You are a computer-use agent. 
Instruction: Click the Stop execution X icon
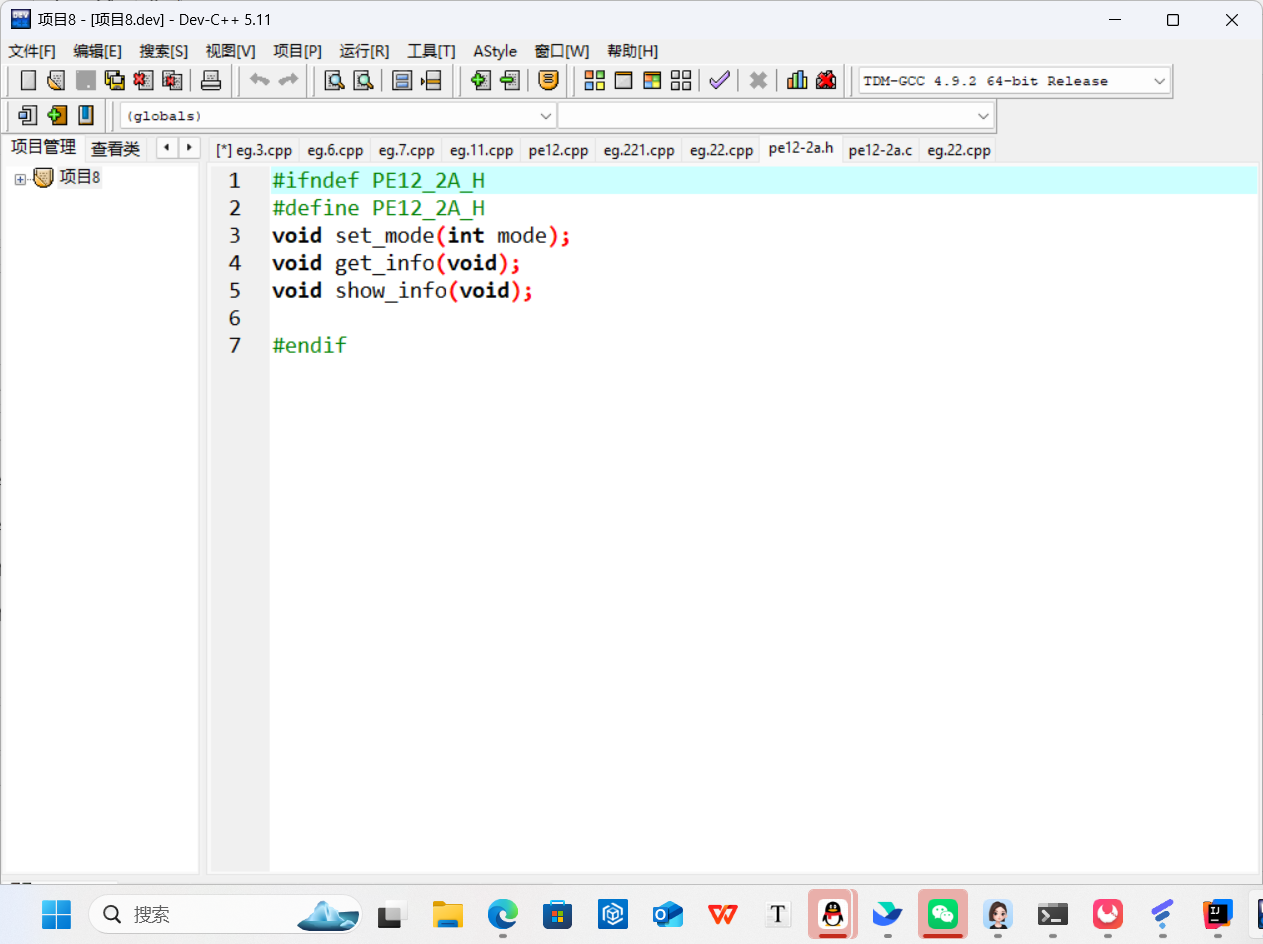click(x=758, y=81)
